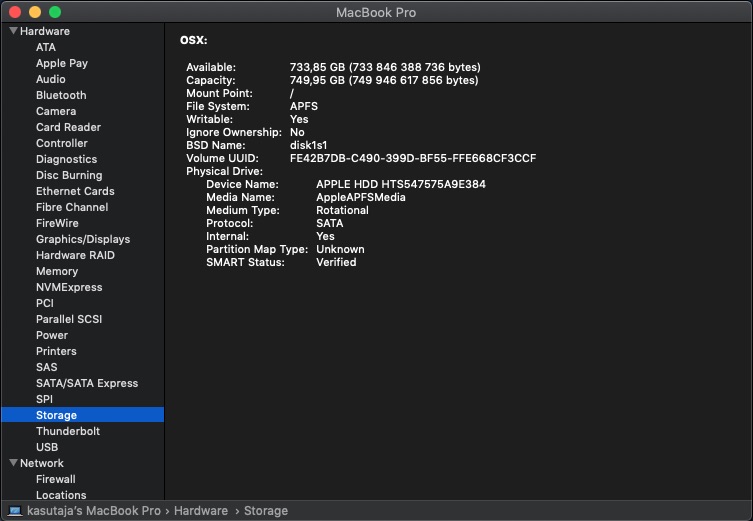The width and height of the screenshot is (753, 521).
Task: Select Audio in the sidebar
Action: (x=50, y=79)
